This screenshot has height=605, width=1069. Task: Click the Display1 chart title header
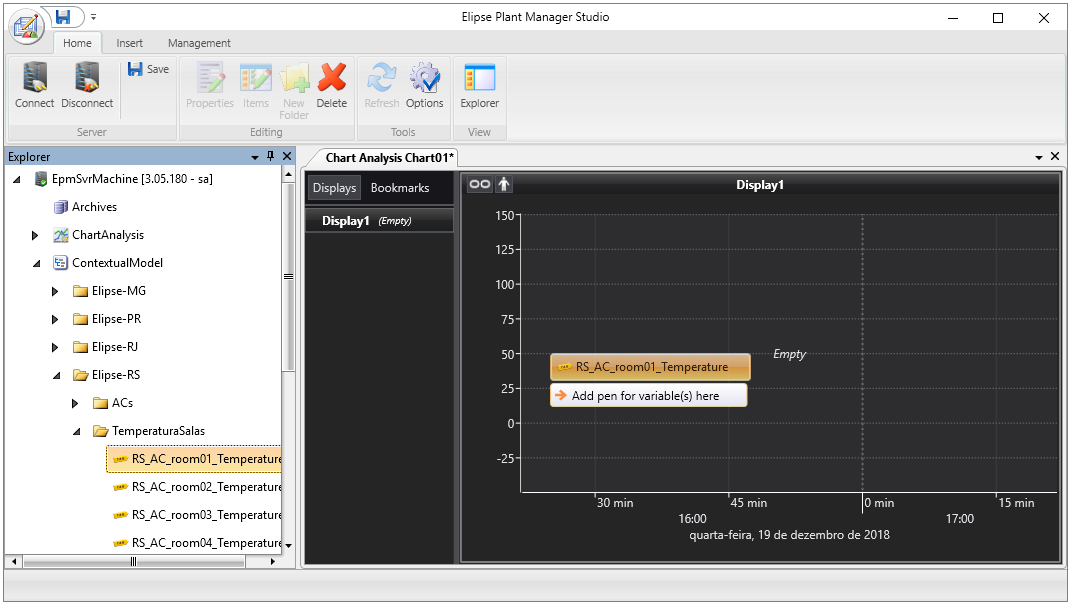(x=760, y=185)
